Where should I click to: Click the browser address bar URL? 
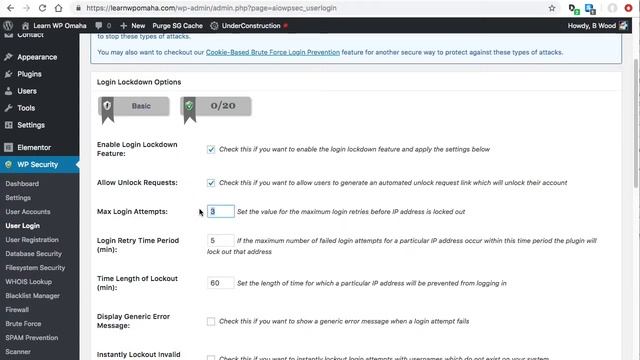pyautogui.click(x=211, y=8)
